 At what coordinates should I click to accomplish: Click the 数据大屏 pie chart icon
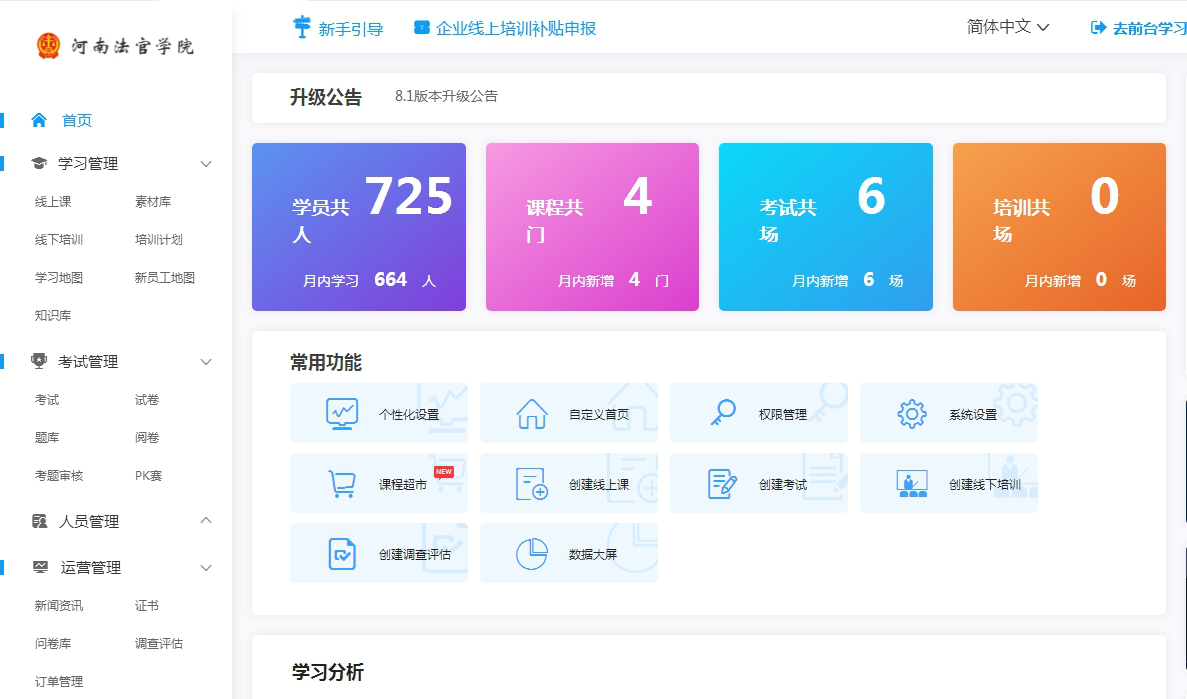[x=531, y=554]
